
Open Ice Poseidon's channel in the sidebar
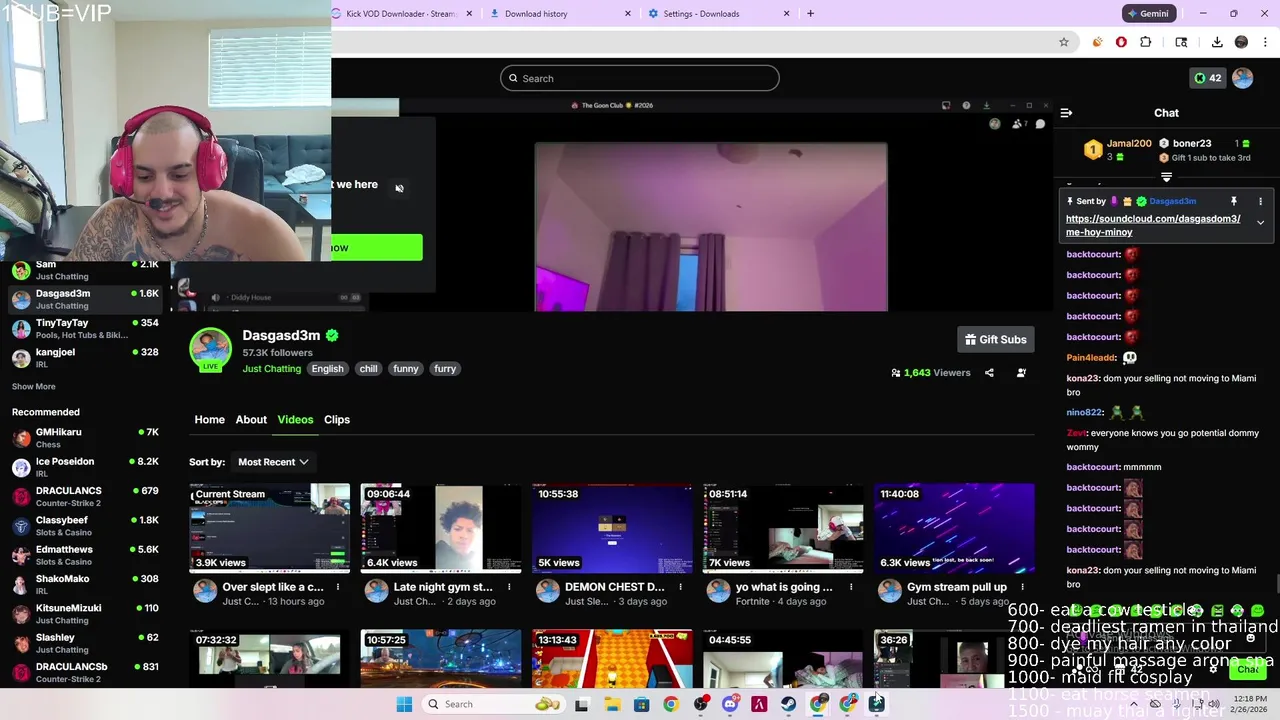click(x=85, y=467)
